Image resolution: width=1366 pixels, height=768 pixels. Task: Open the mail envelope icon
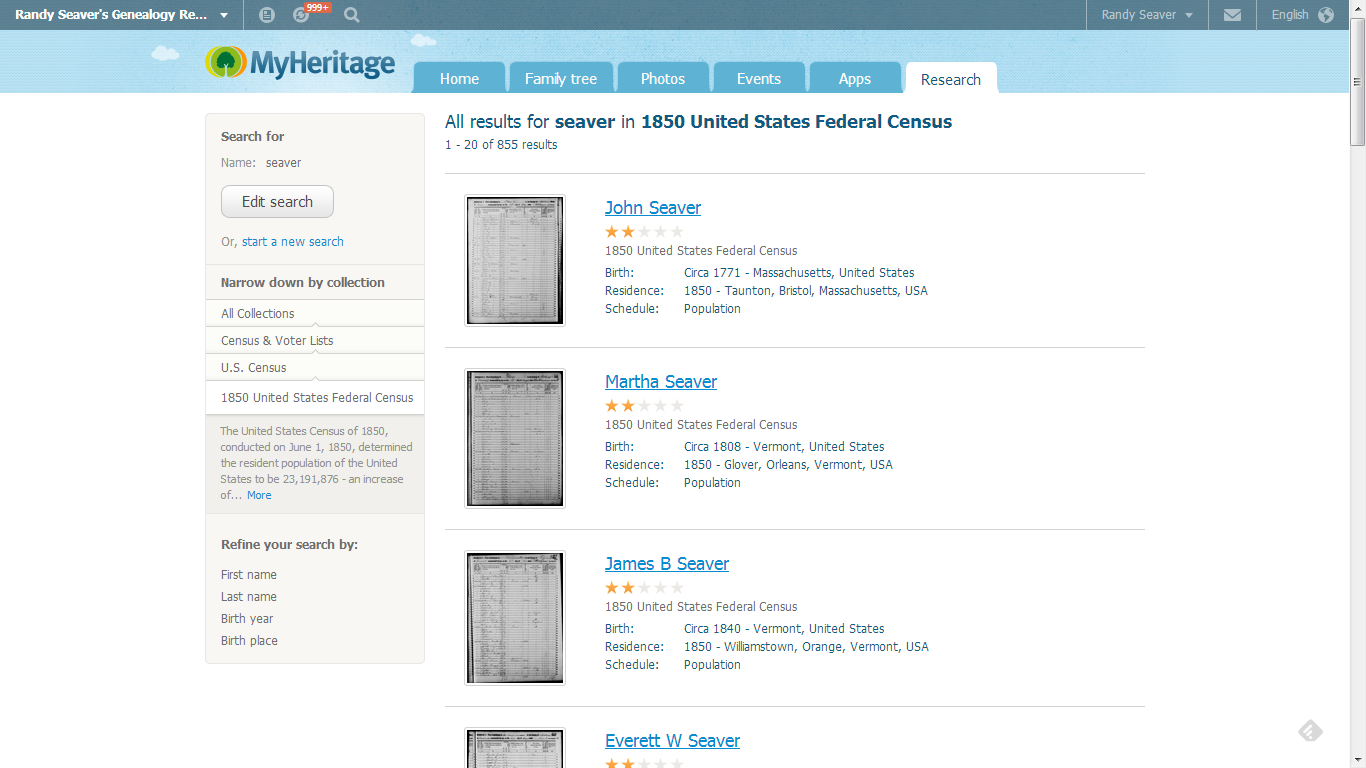pyautogui.click(x=1232, y=15)
